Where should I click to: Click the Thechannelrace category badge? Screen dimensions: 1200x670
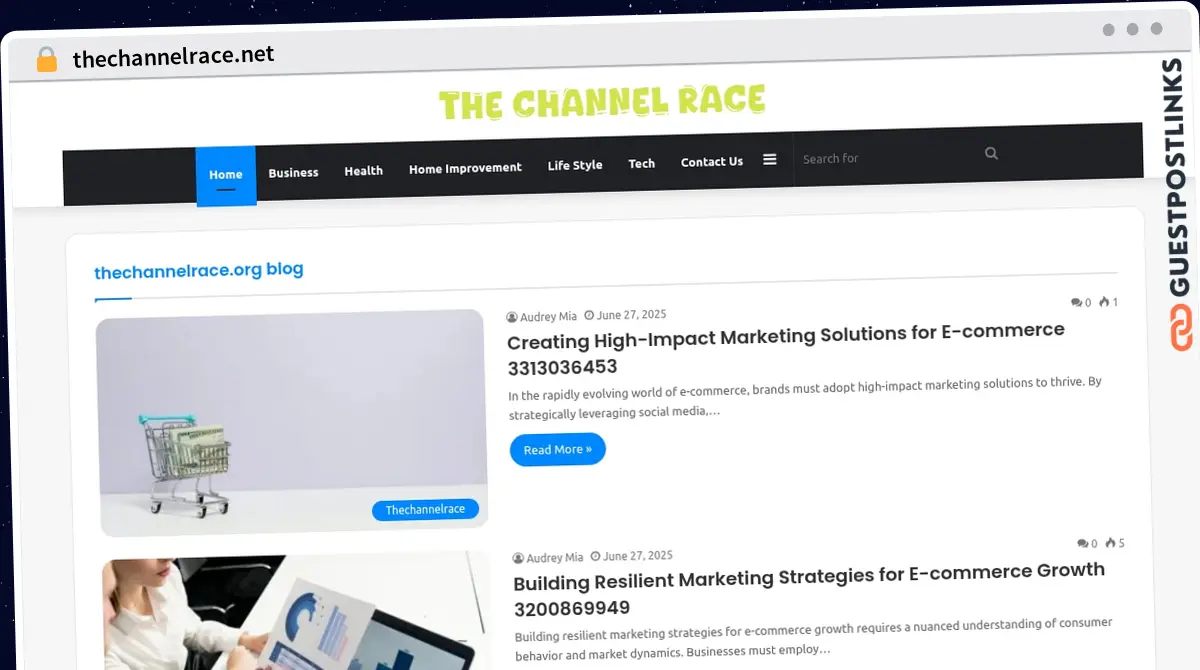pyautogui.click(x=426, y=510)
